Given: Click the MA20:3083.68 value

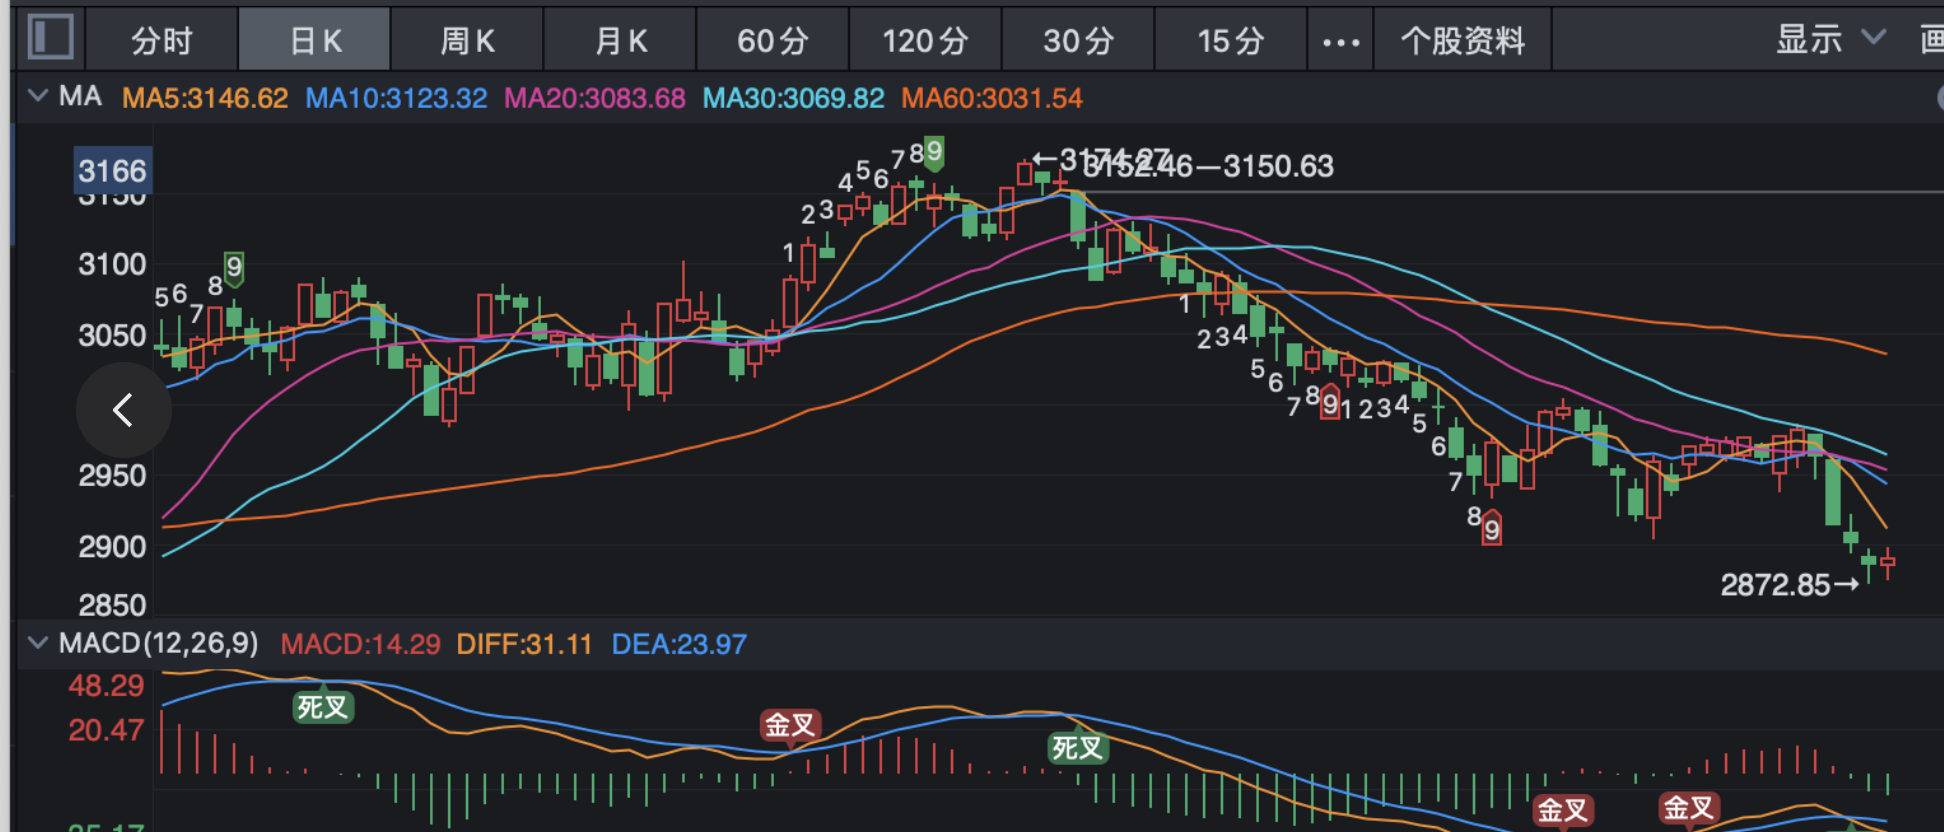Looking at the screenshot, I should pos(594,98).
